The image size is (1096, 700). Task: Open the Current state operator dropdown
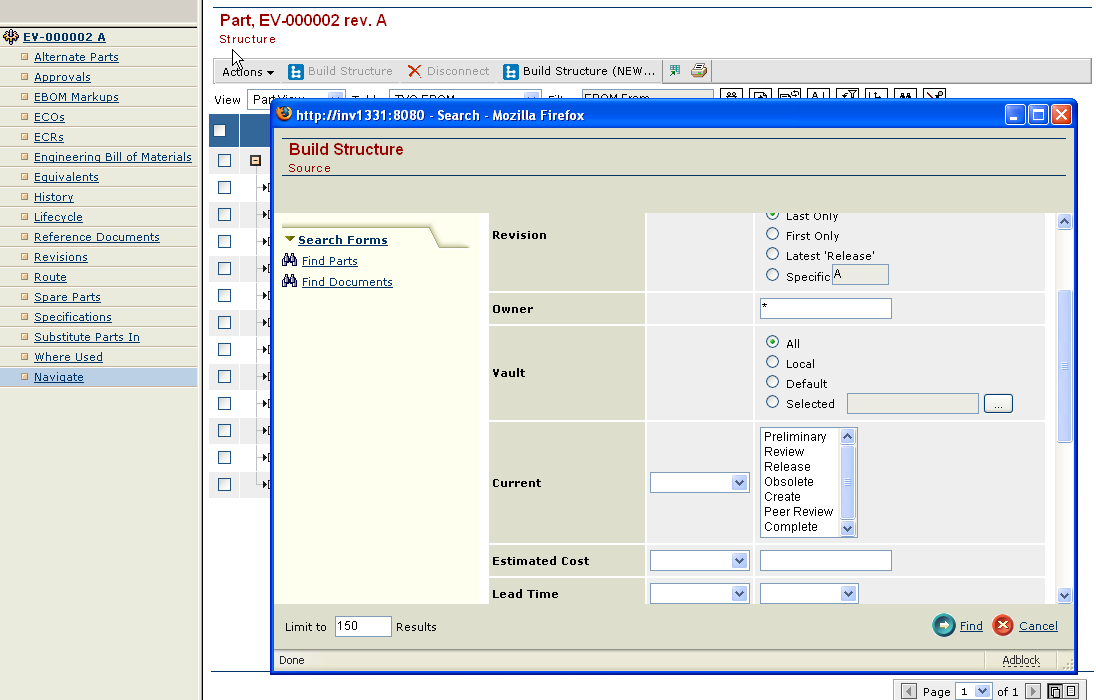point(699,483)
